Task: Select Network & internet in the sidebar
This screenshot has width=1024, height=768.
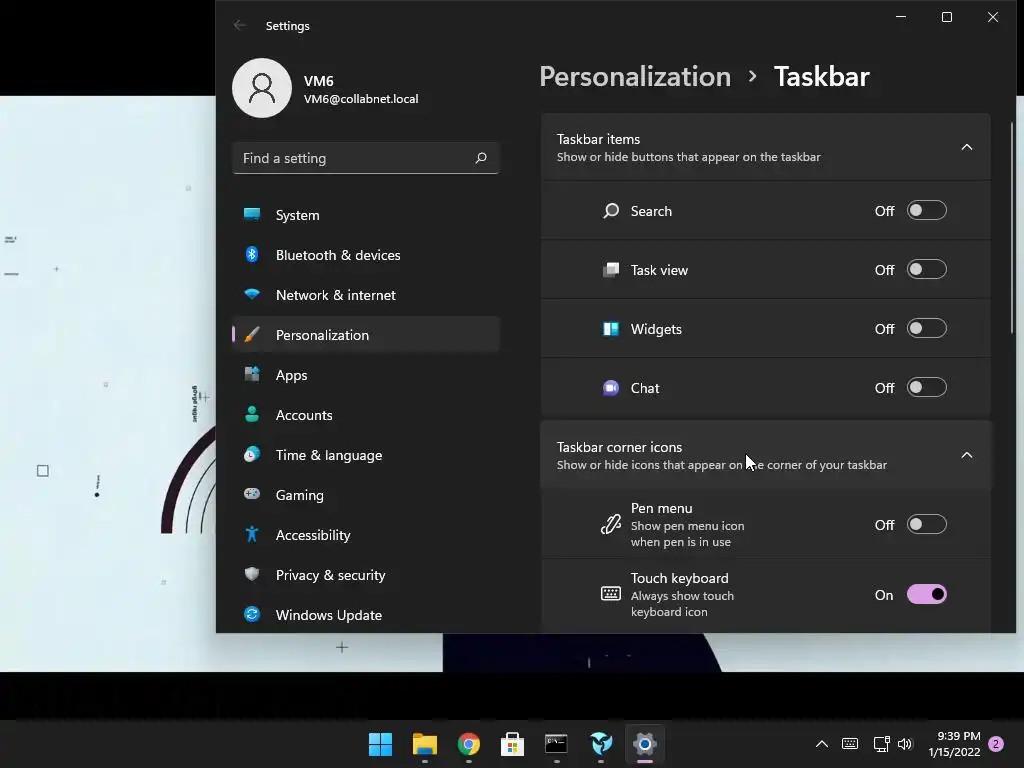Action: pyautogui.click(x=366, y=295)
